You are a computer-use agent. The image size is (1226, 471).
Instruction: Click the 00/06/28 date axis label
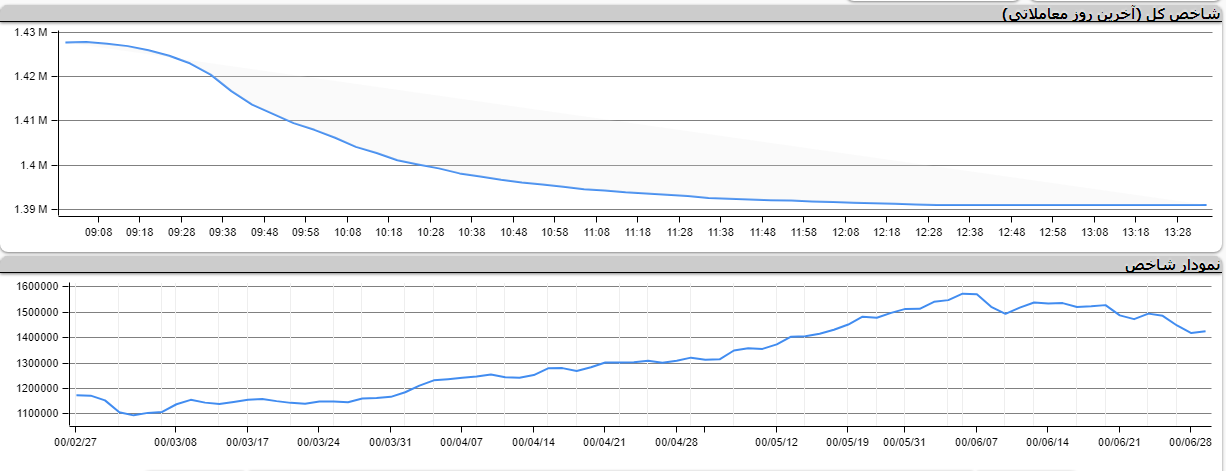coord(1190,440)
